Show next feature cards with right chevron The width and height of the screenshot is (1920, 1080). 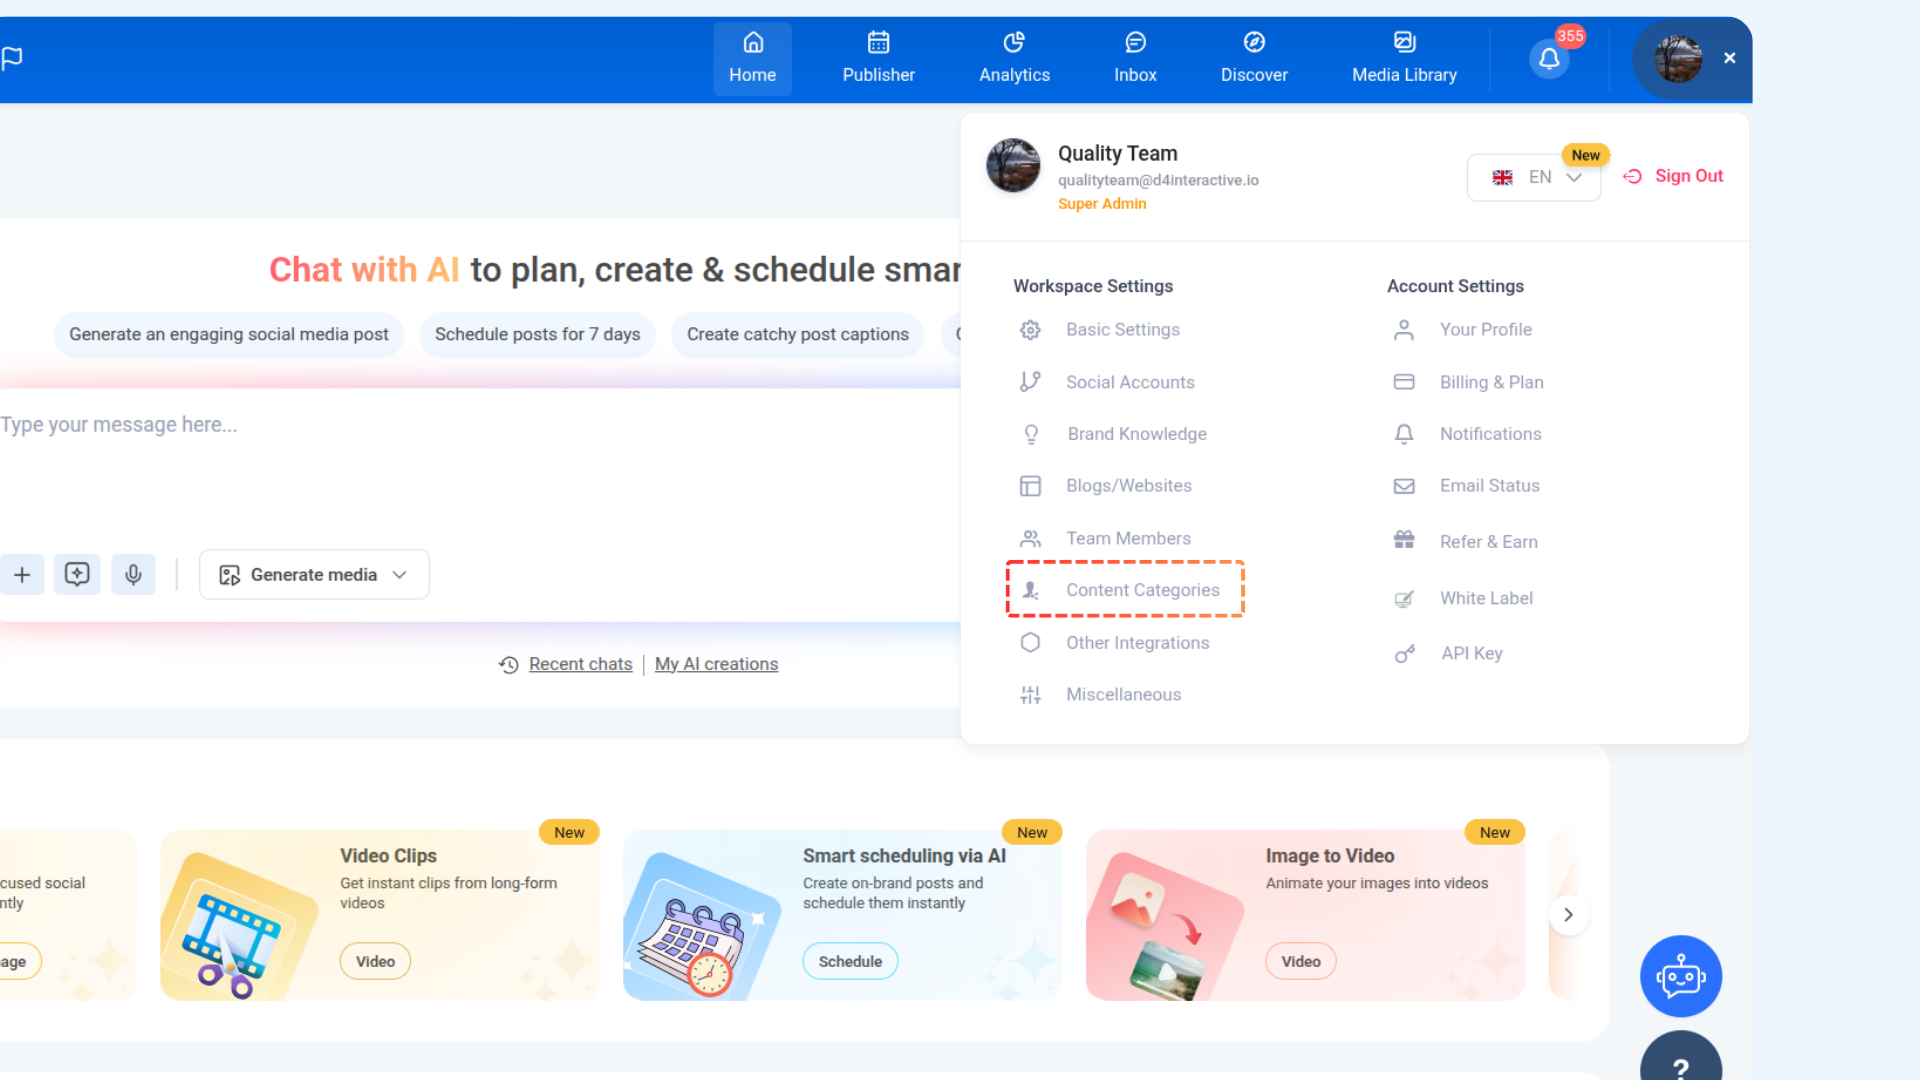pos(1568,915)
